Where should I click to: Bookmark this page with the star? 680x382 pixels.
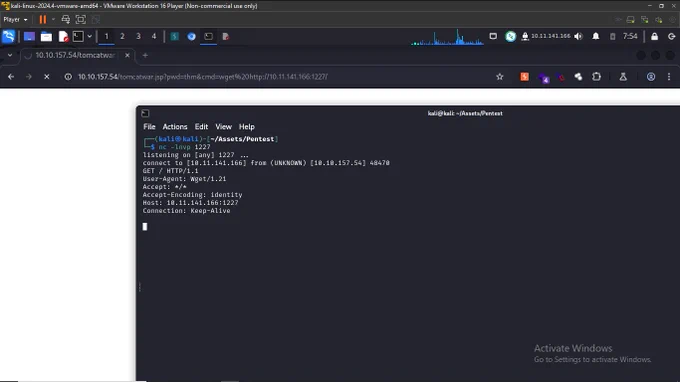(x=500, y=77)
